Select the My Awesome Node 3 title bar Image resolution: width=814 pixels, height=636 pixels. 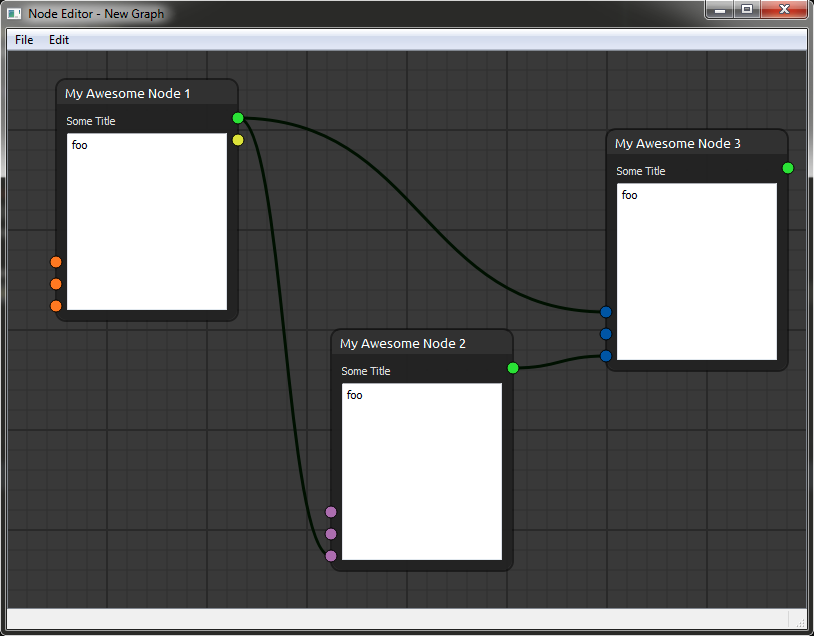(x=697, y=144)
